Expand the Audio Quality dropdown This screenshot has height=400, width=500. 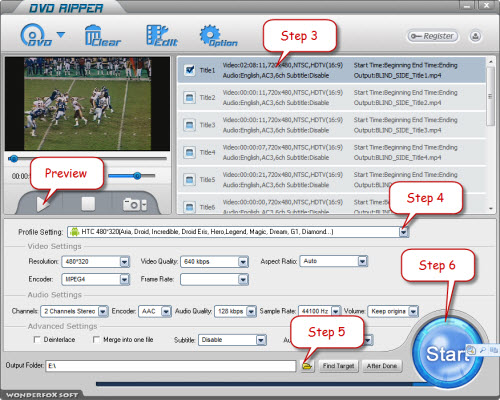pos(251,311)
